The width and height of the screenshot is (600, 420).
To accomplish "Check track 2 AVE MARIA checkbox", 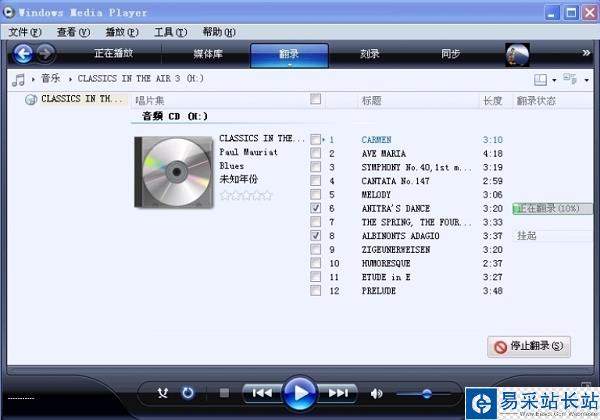I will pos(315,153).
